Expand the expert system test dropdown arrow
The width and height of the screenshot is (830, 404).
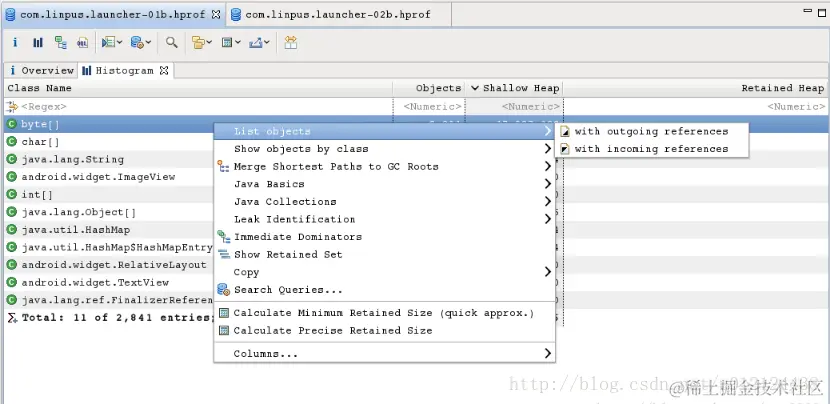[120, 42]
